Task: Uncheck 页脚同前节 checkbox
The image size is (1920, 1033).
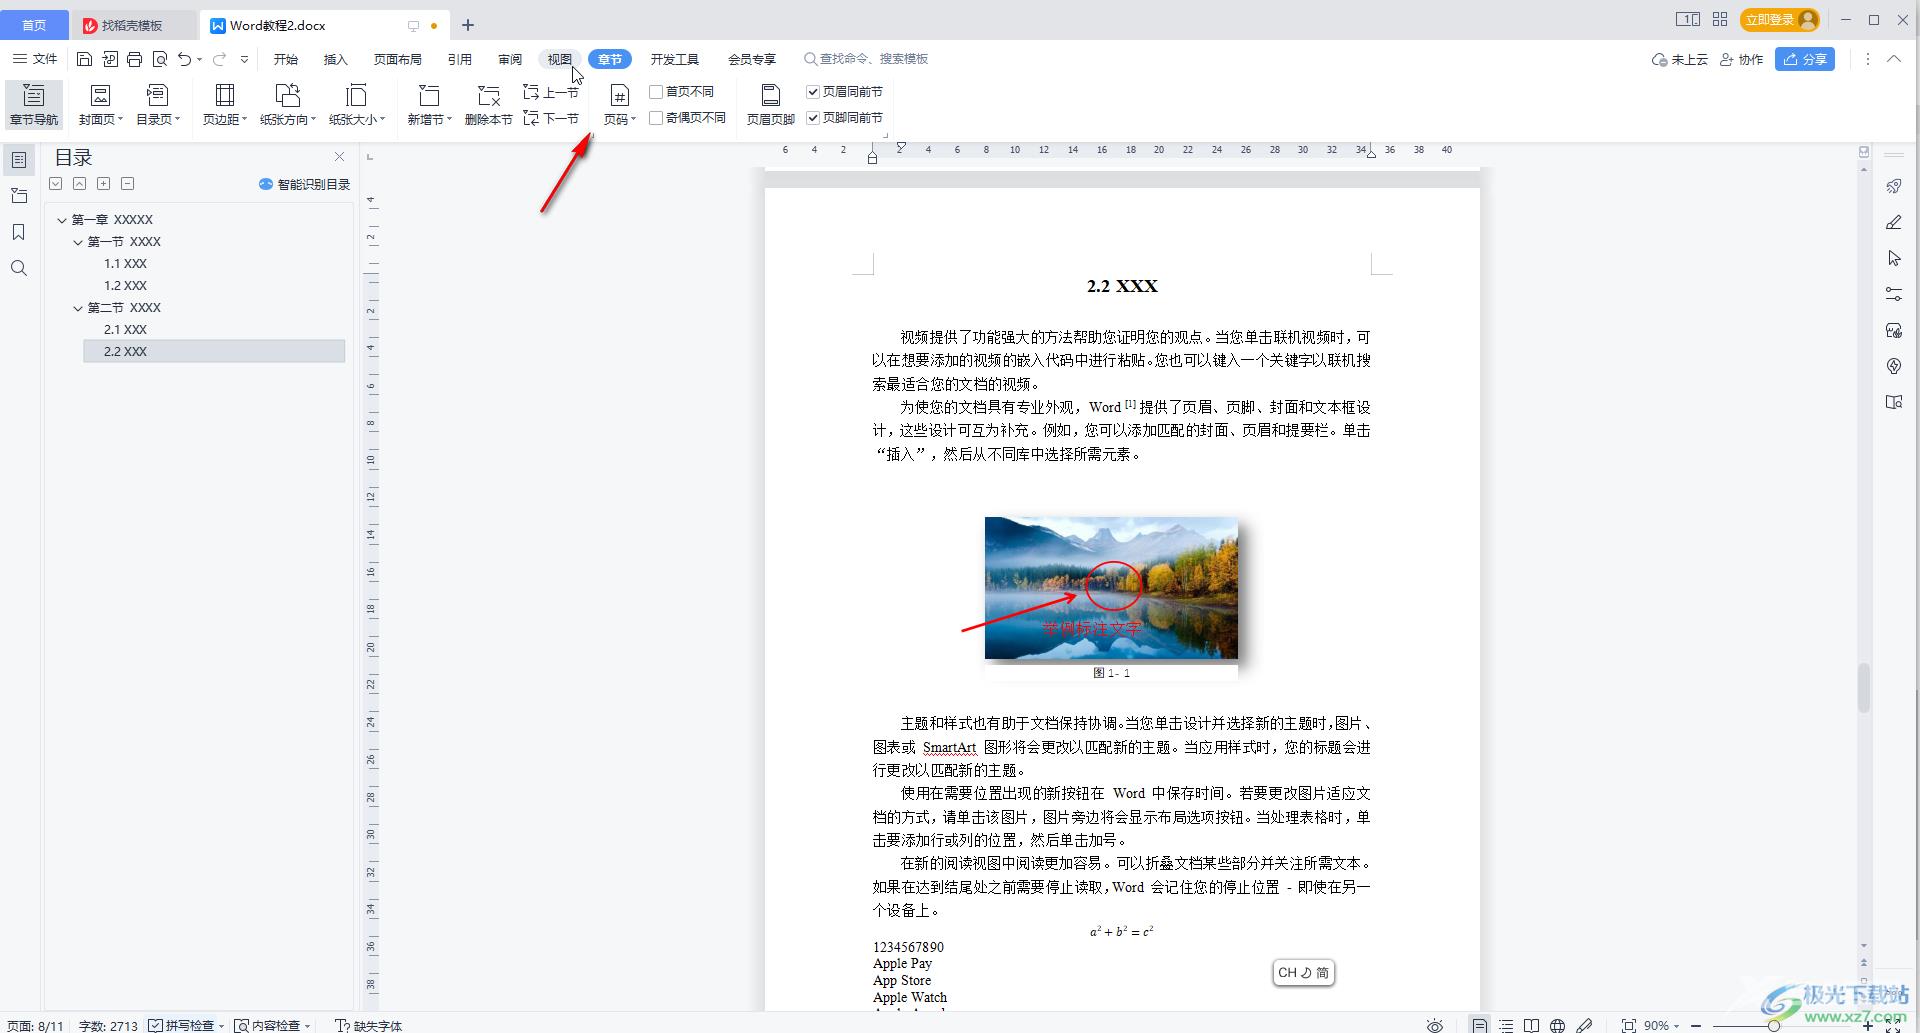Action: click(x=813, y=118)
